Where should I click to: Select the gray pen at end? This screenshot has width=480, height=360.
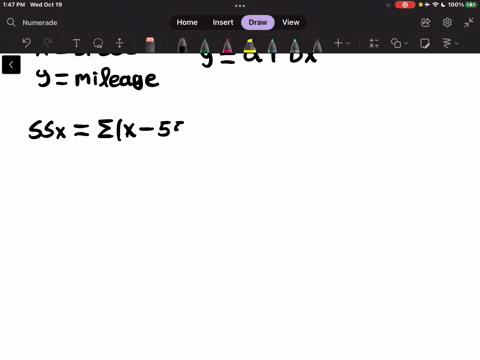317,46
